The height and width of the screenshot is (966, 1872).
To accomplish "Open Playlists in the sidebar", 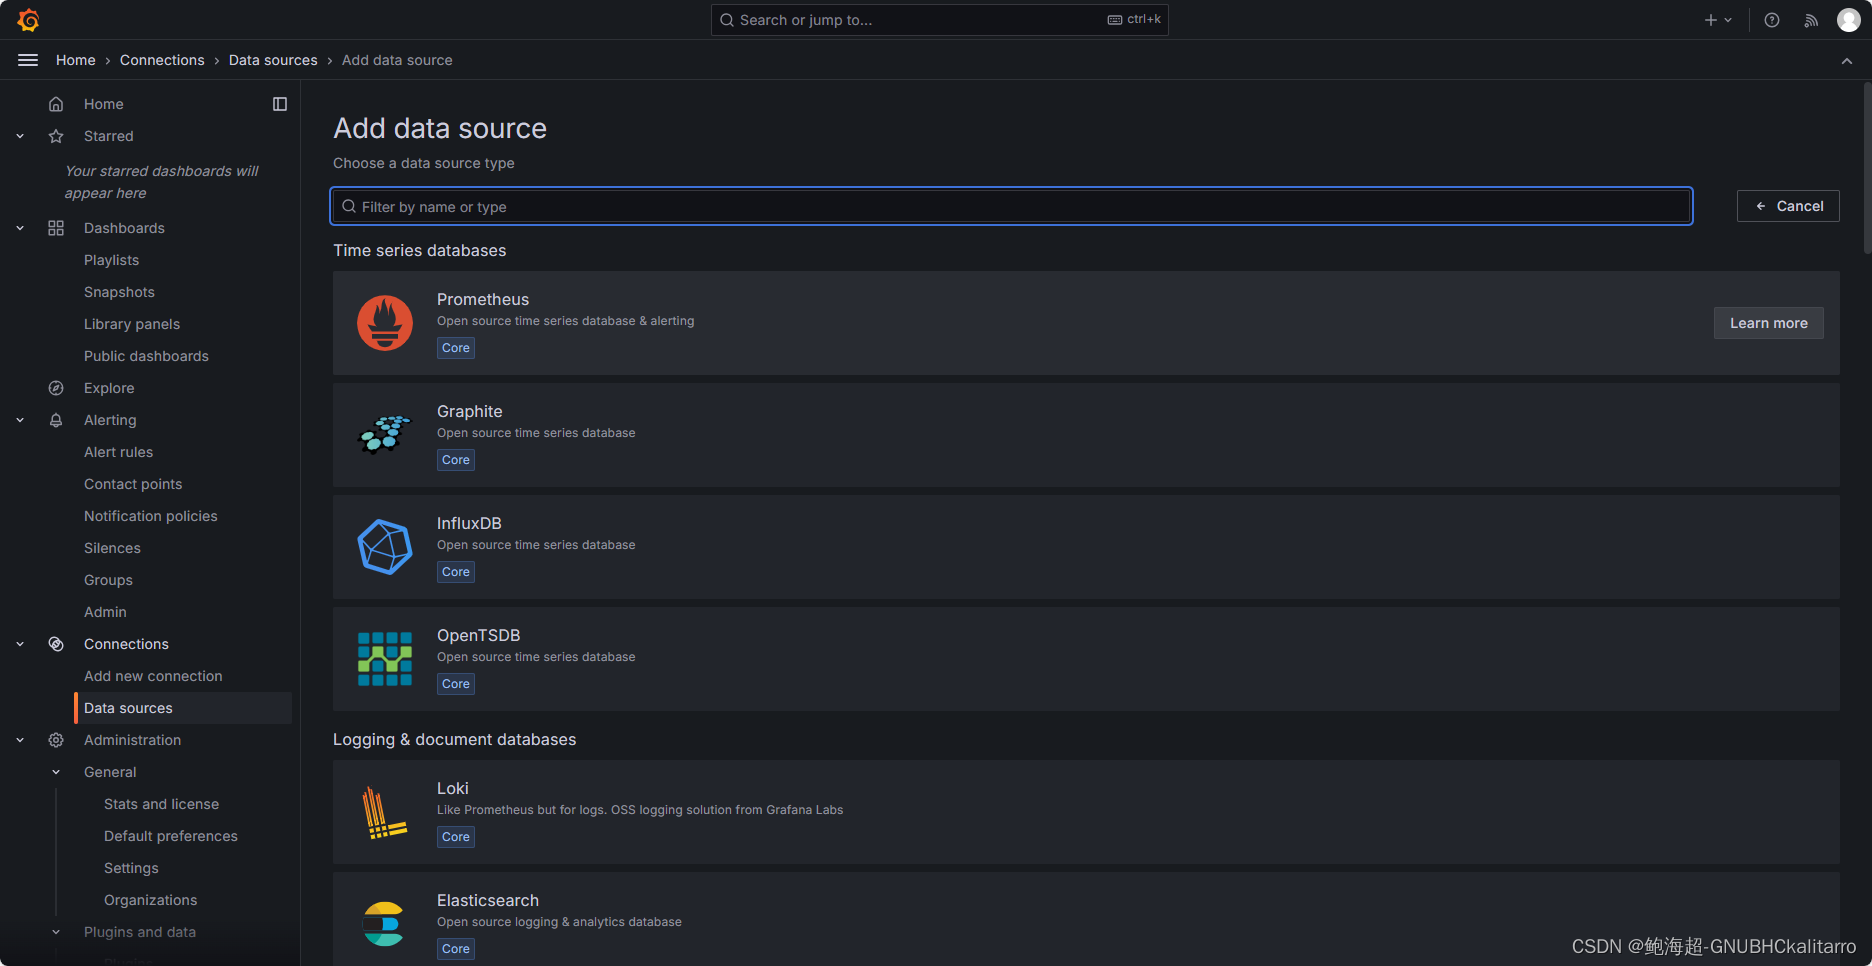I will tap(111, 260).
